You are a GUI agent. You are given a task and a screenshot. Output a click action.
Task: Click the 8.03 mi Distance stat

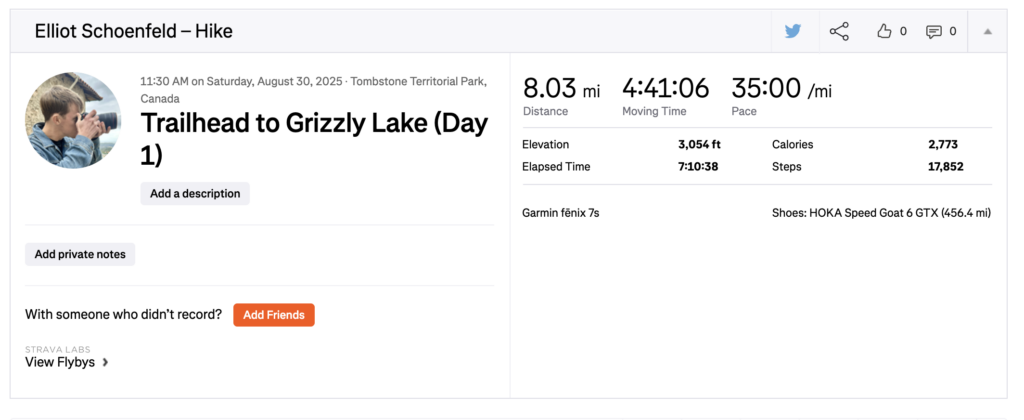coord(561,90)
